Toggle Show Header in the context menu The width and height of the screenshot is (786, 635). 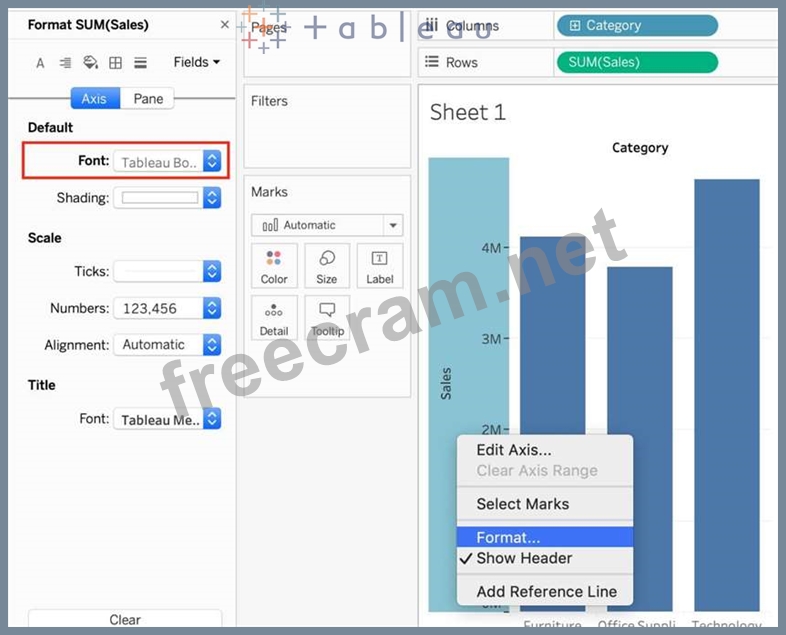coord(524,558)
